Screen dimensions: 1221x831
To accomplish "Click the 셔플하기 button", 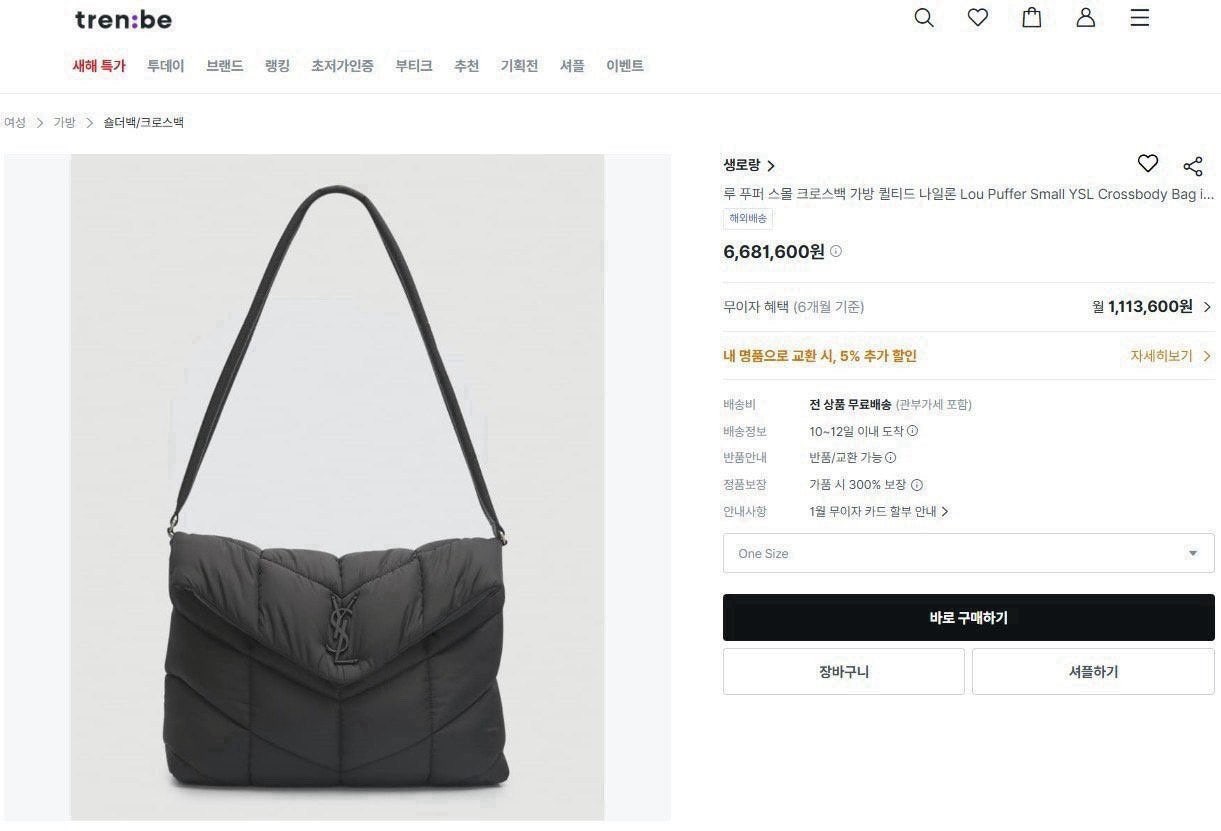I will pos(1093,672).
